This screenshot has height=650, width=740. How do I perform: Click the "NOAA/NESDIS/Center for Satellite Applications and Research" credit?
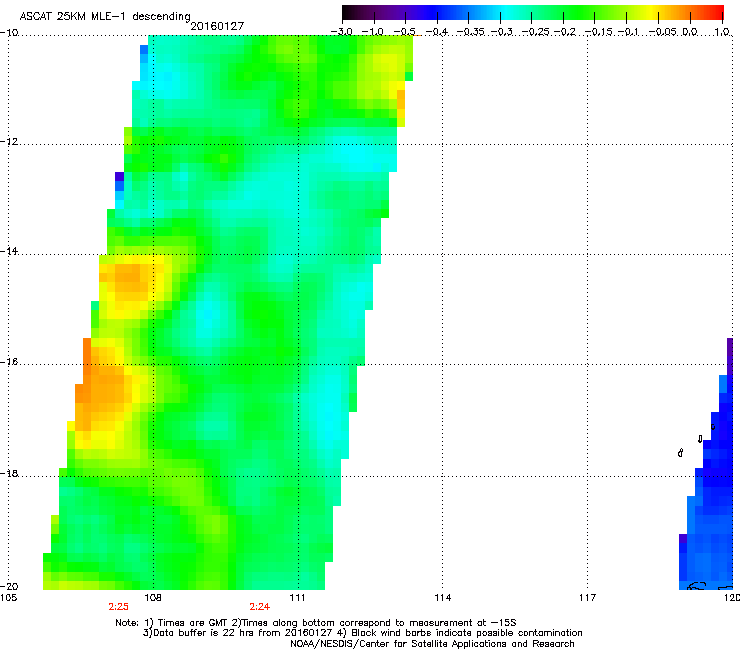coord(432,644)
